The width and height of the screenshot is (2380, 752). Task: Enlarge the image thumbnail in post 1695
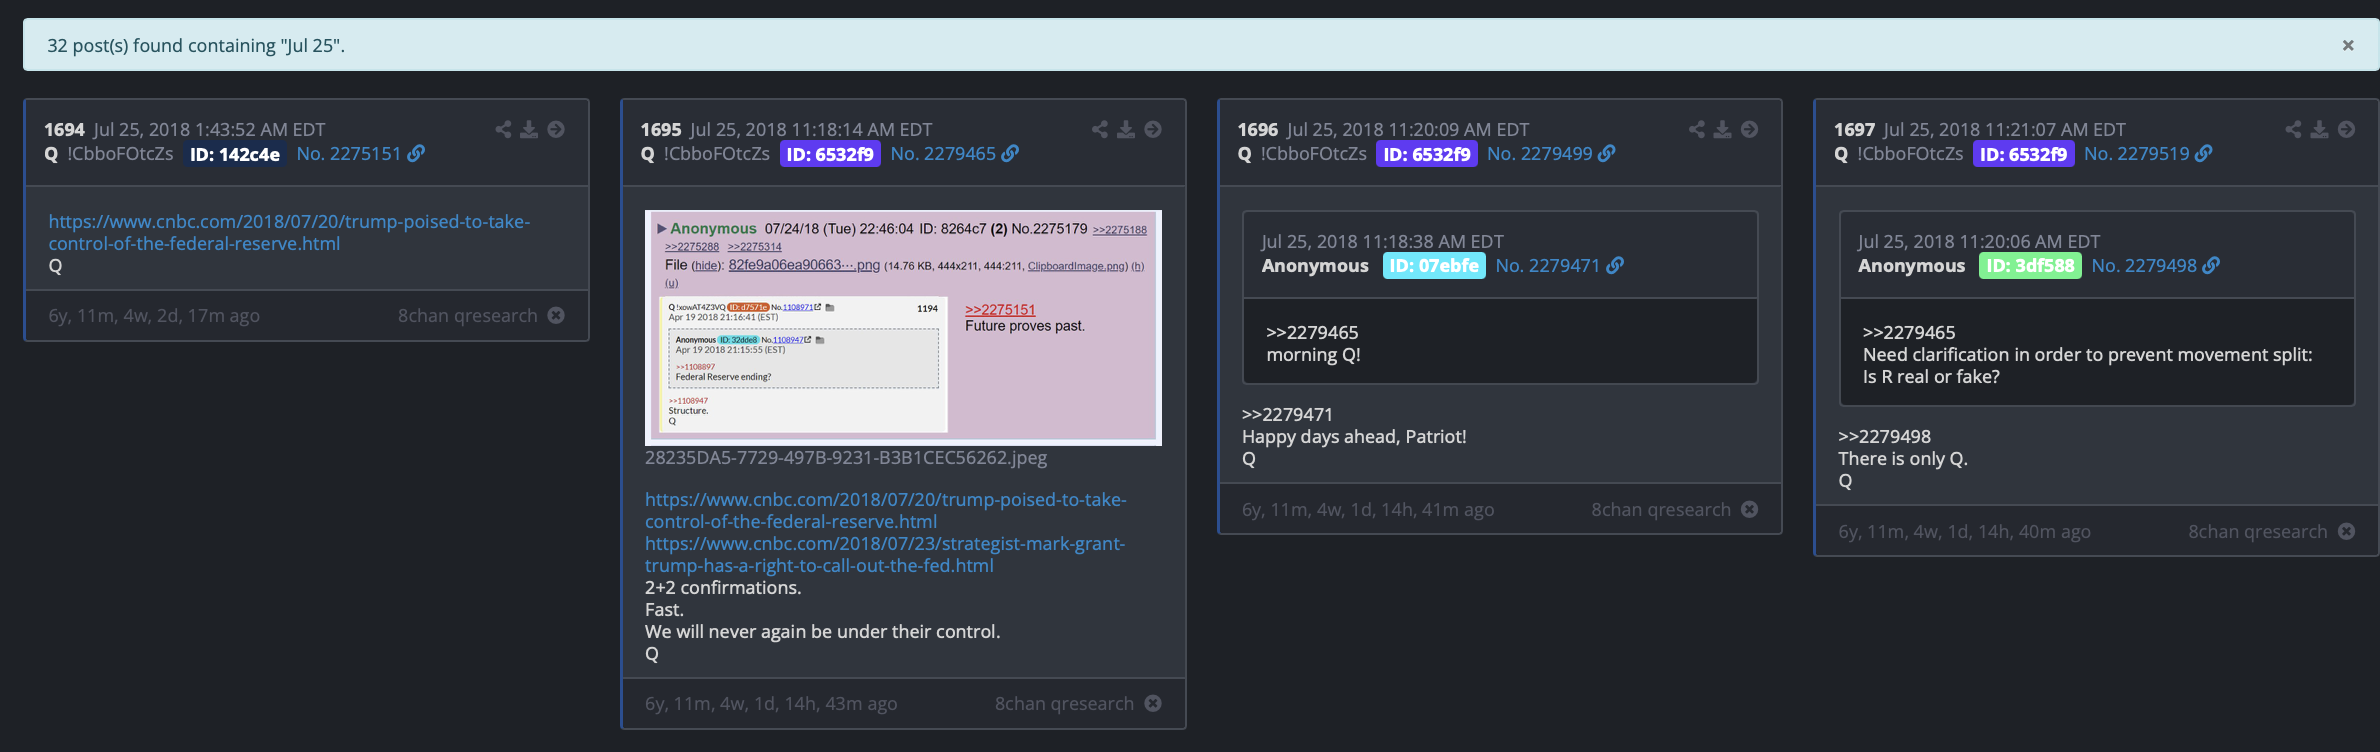[x=903, y=327]
